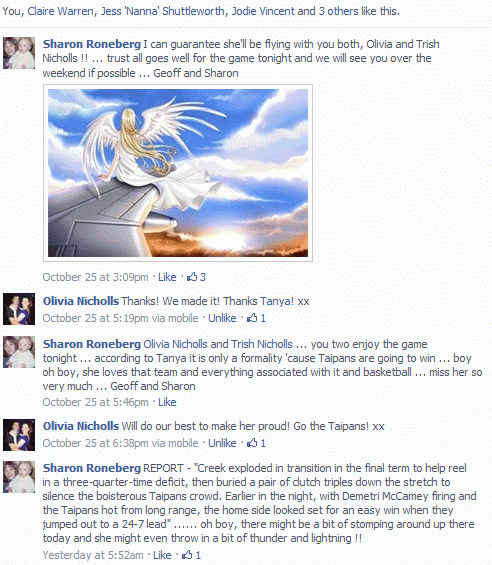This screenshot has width=492, height=565.
Task: Open Claire Warren's profile link
Action: pyautogui.click(x=61, y=11)
